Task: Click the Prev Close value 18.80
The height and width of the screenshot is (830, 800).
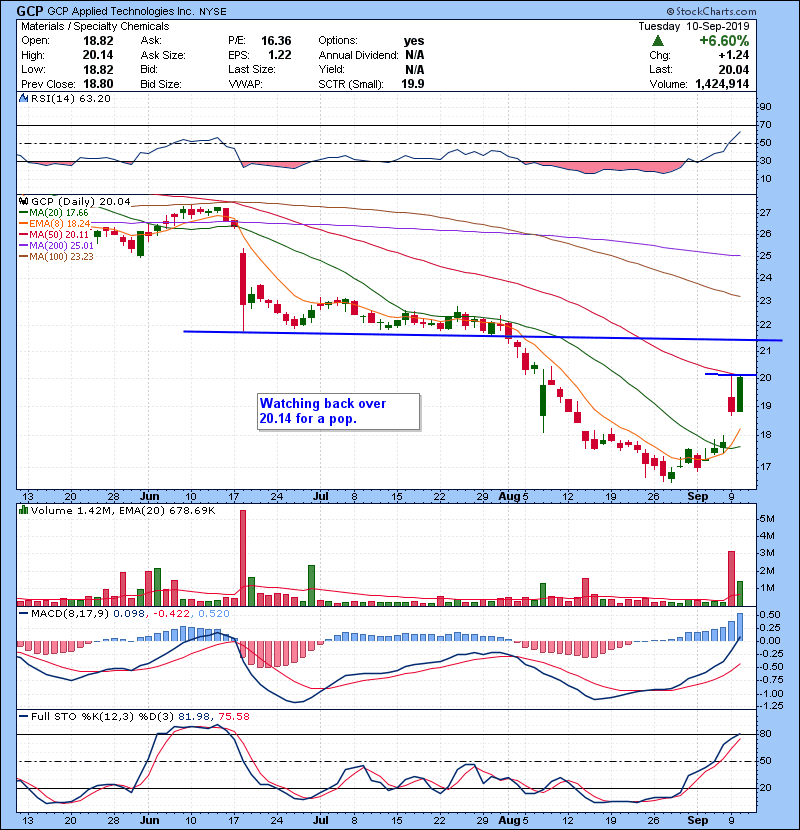Action: pos(98,84)
